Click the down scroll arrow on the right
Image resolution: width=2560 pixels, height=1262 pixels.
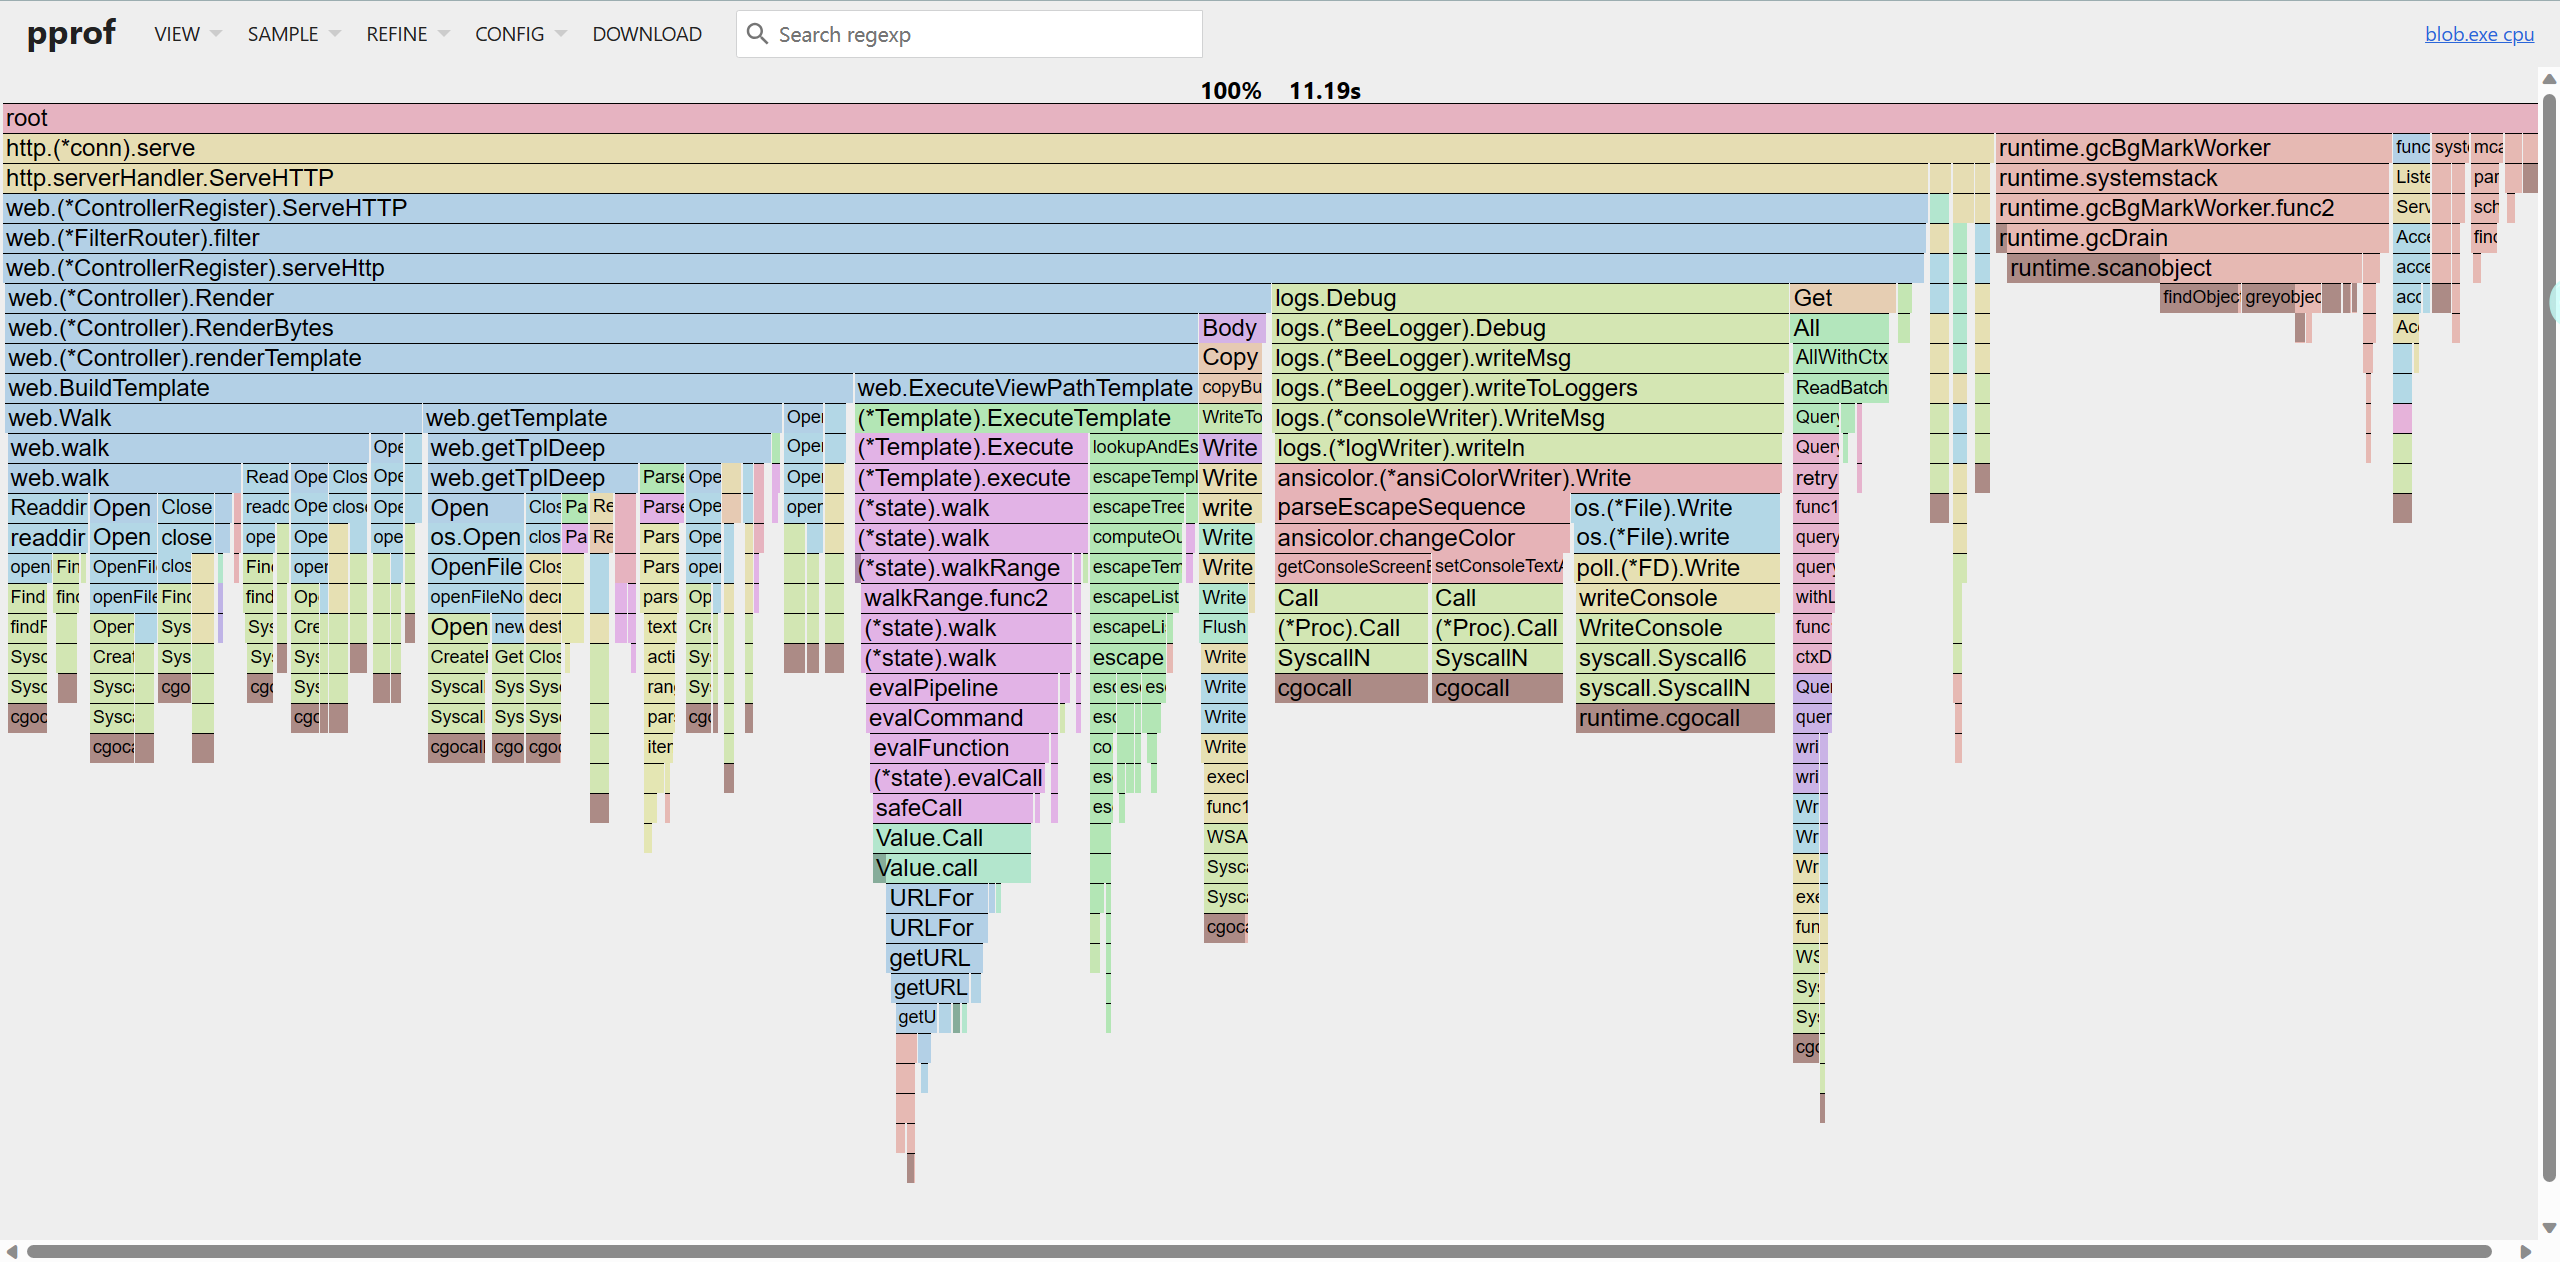(x=2549, y=1227)
